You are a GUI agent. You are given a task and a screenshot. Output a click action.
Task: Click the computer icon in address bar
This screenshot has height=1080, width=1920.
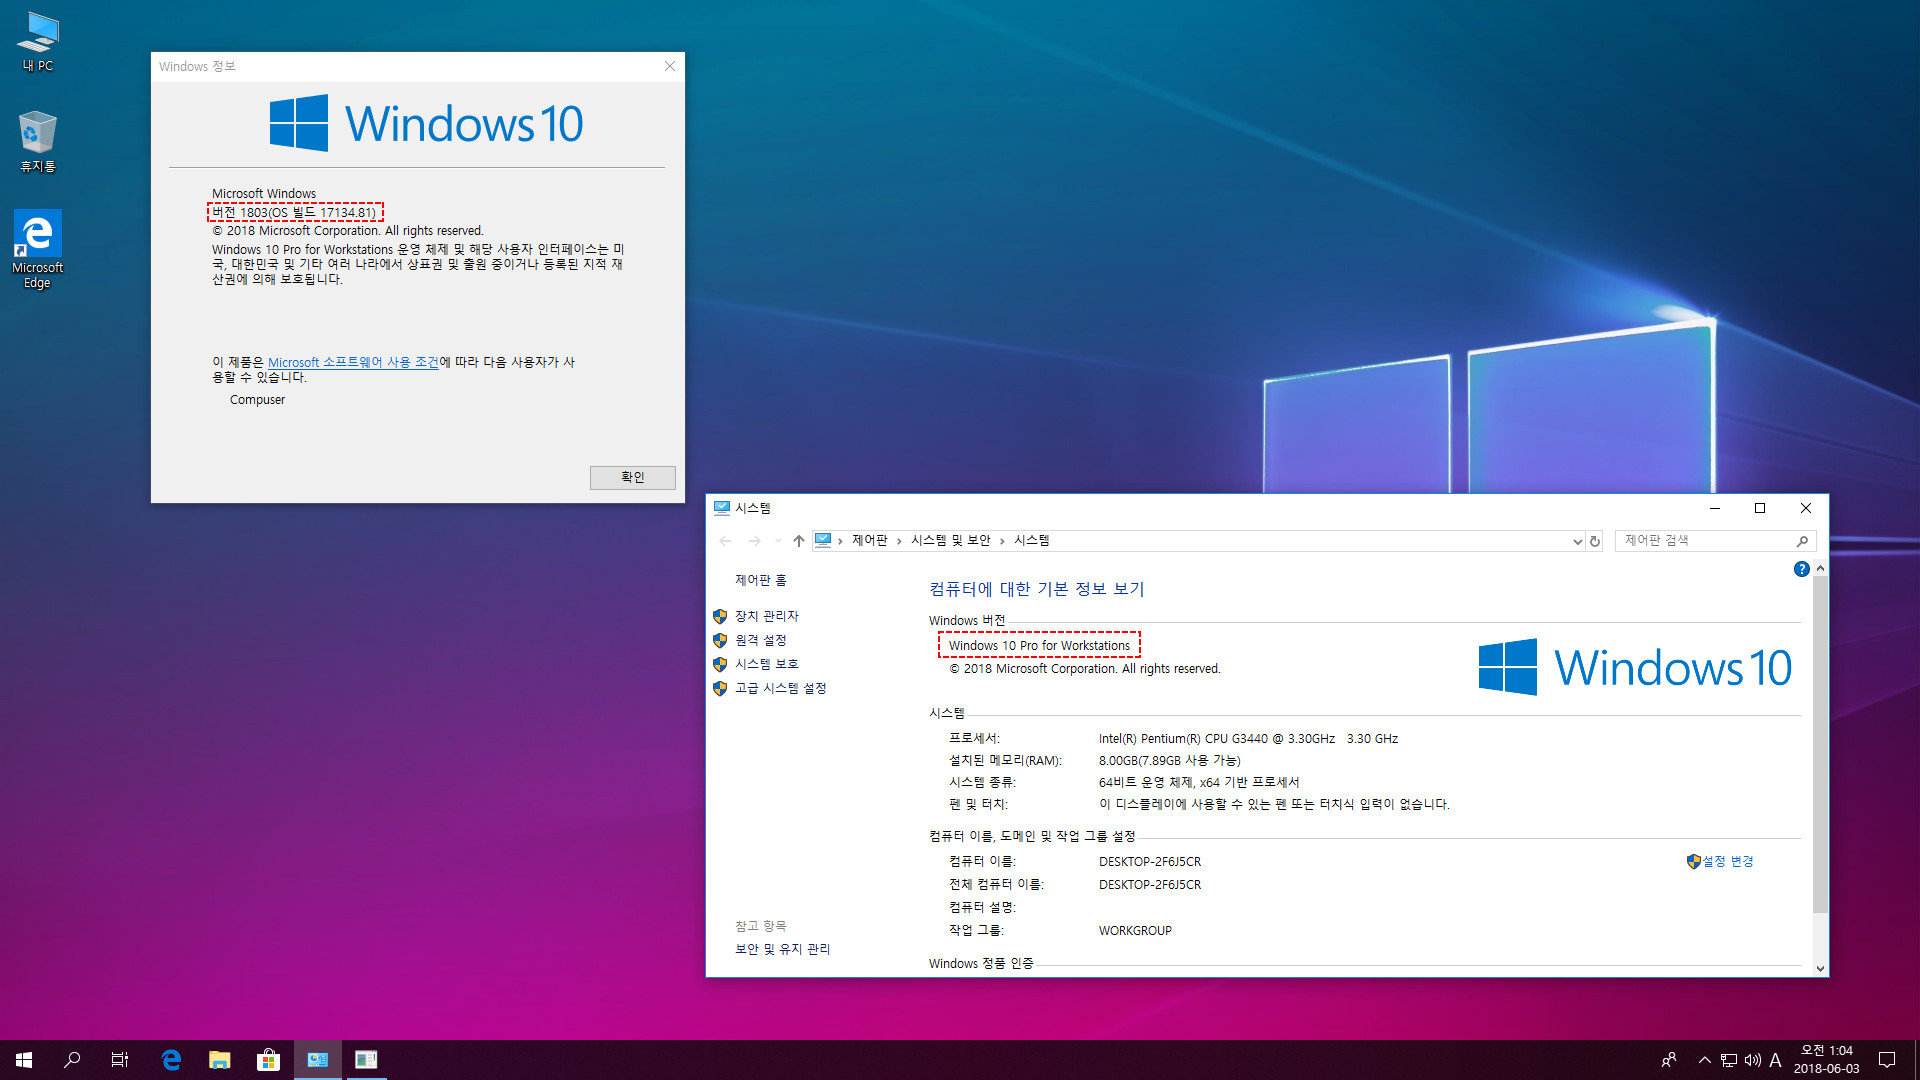click(823, 540)
